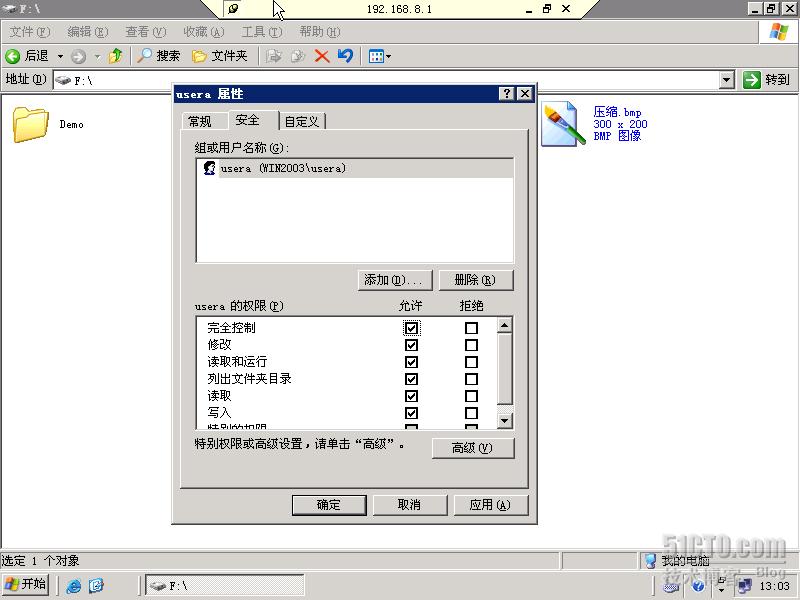Click the 添加(D)... button
The width and height of the screenshot is (800, 600).
[x=395, y=280]
